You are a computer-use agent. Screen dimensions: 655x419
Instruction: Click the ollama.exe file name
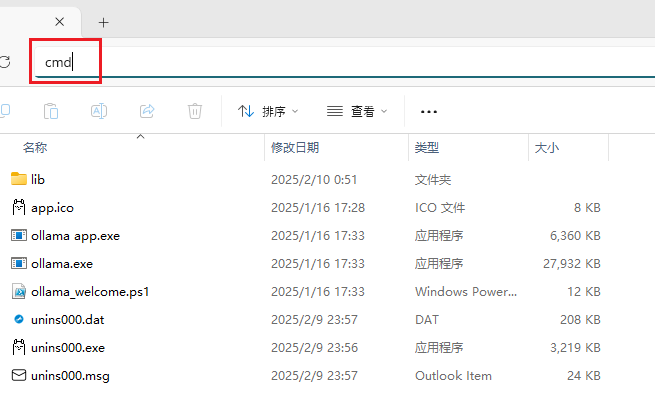(62, 264)
